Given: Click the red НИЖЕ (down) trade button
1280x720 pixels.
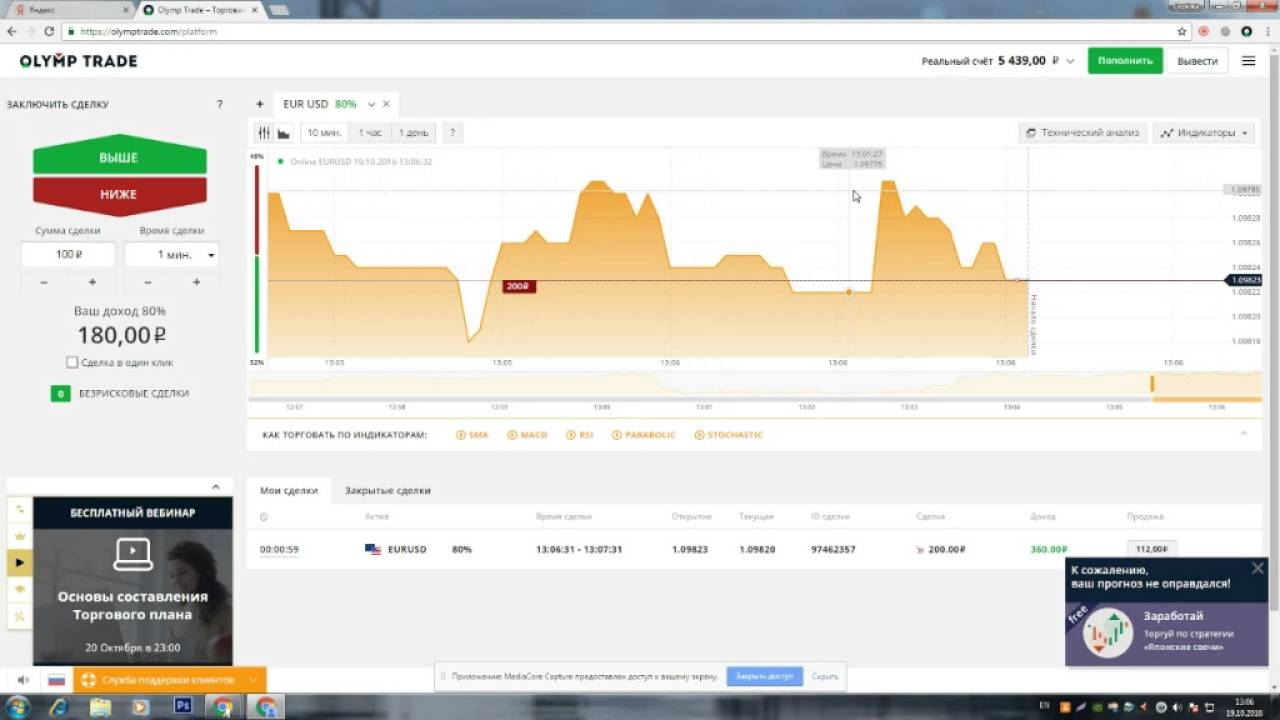Looking at the screenshot, I should tap(119, 194).
